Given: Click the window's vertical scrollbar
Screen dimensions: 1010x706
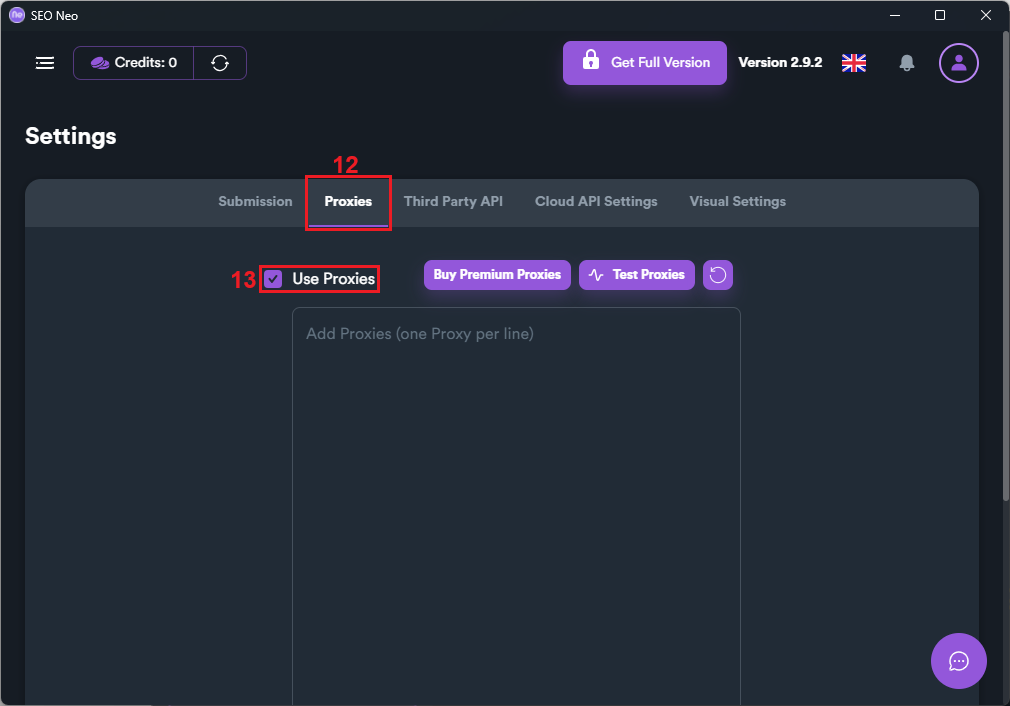Looking at the screenshot, I should [1005, 264].
